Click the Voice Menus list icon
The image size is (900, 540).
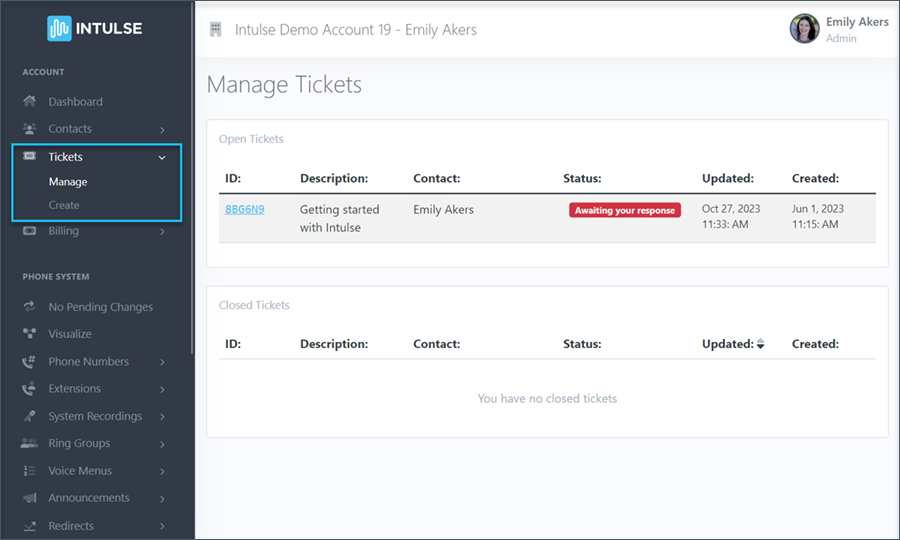29,471
